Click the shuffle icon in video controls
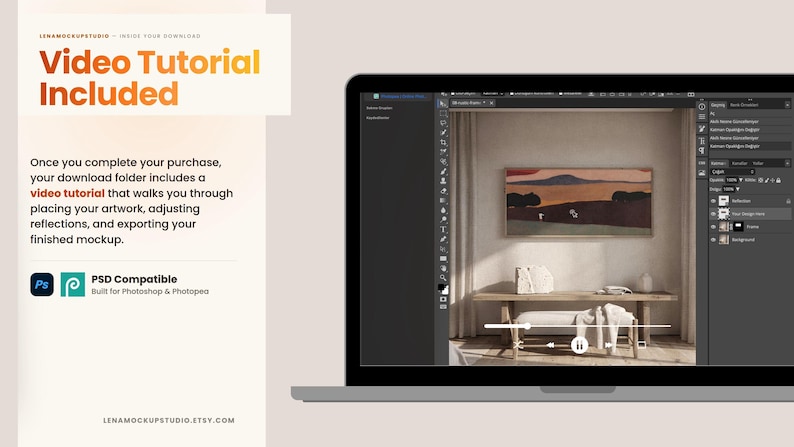This screenshot has width=794, height=447. click(518, 345)
